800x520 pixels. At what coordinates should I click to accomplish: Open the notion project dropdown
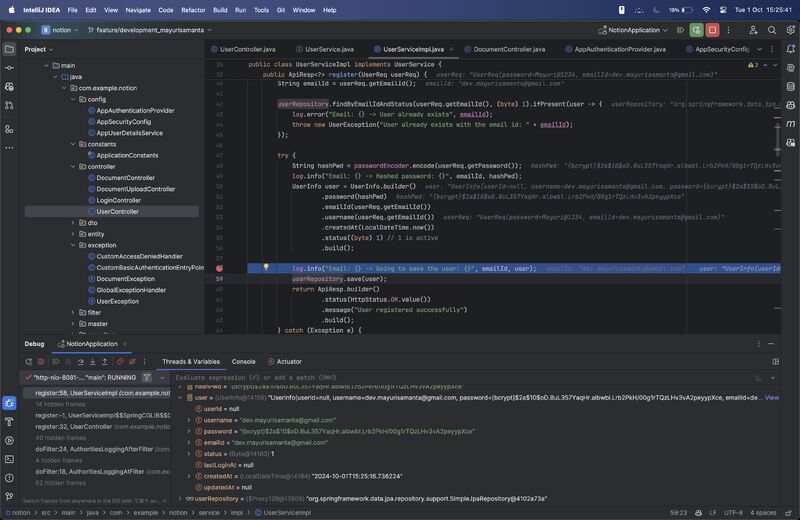60,30
